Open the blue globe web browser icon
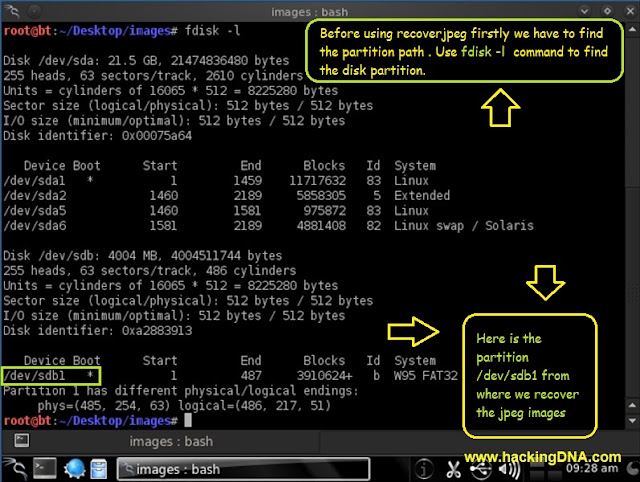 74,469
